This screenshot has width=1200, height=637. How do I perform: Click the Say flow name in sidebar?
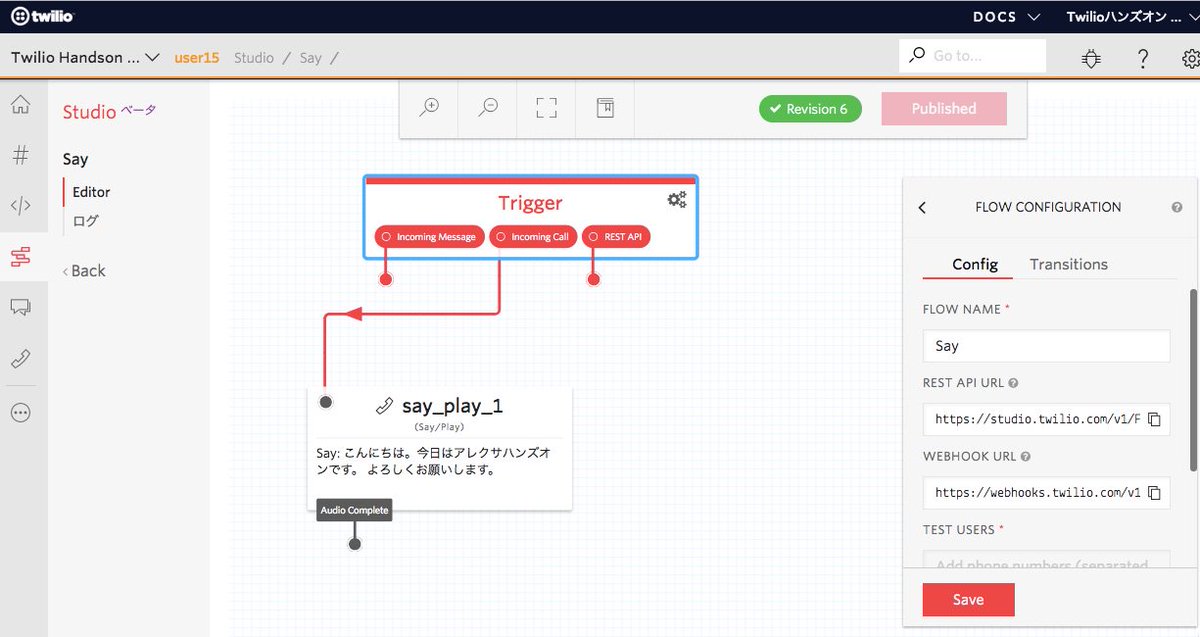pos(75,159)
